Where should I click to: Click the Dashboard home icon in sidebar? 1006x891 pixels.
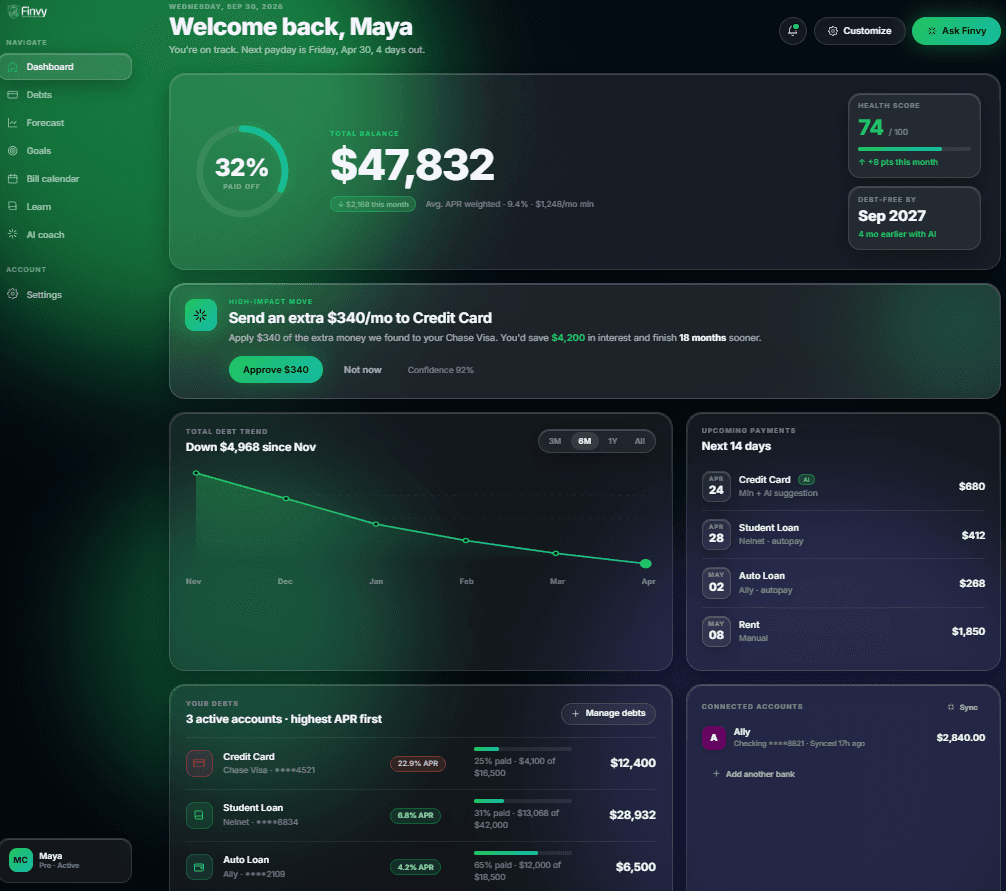12,67
